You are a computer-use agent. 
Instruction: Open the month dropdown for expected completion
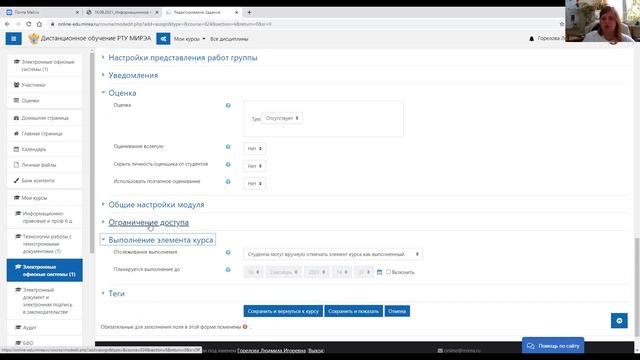284,272
